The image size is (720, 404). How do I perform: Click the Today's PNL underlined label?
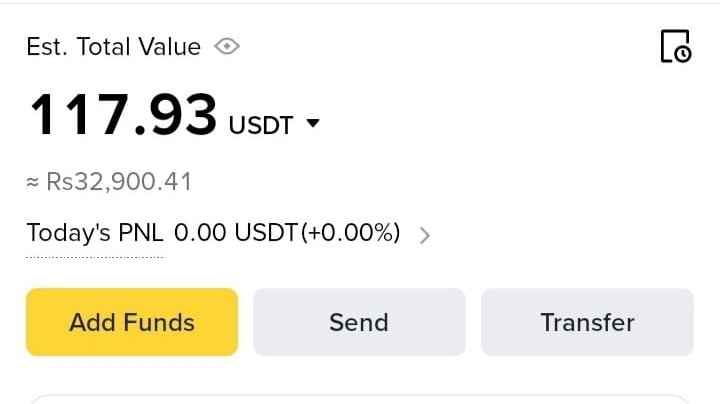94,234
